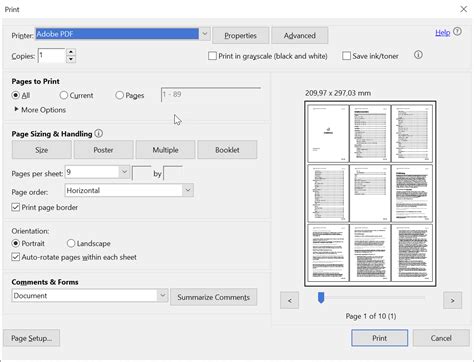
Task: Open the Printer dropdown list
Action: coord(205,34)
